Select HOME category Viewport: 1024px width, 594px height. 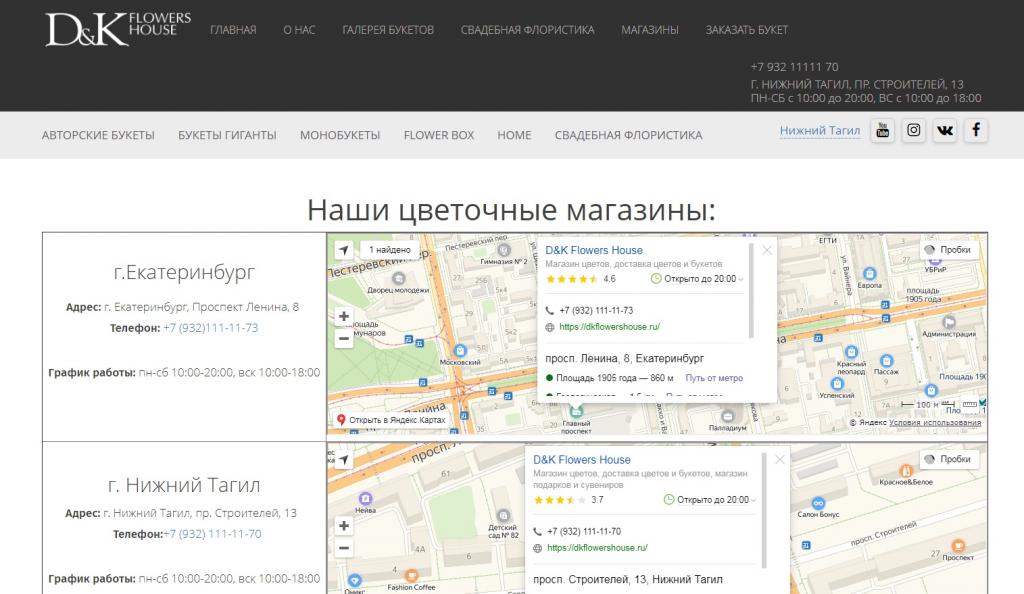click(x=514, y=135)
